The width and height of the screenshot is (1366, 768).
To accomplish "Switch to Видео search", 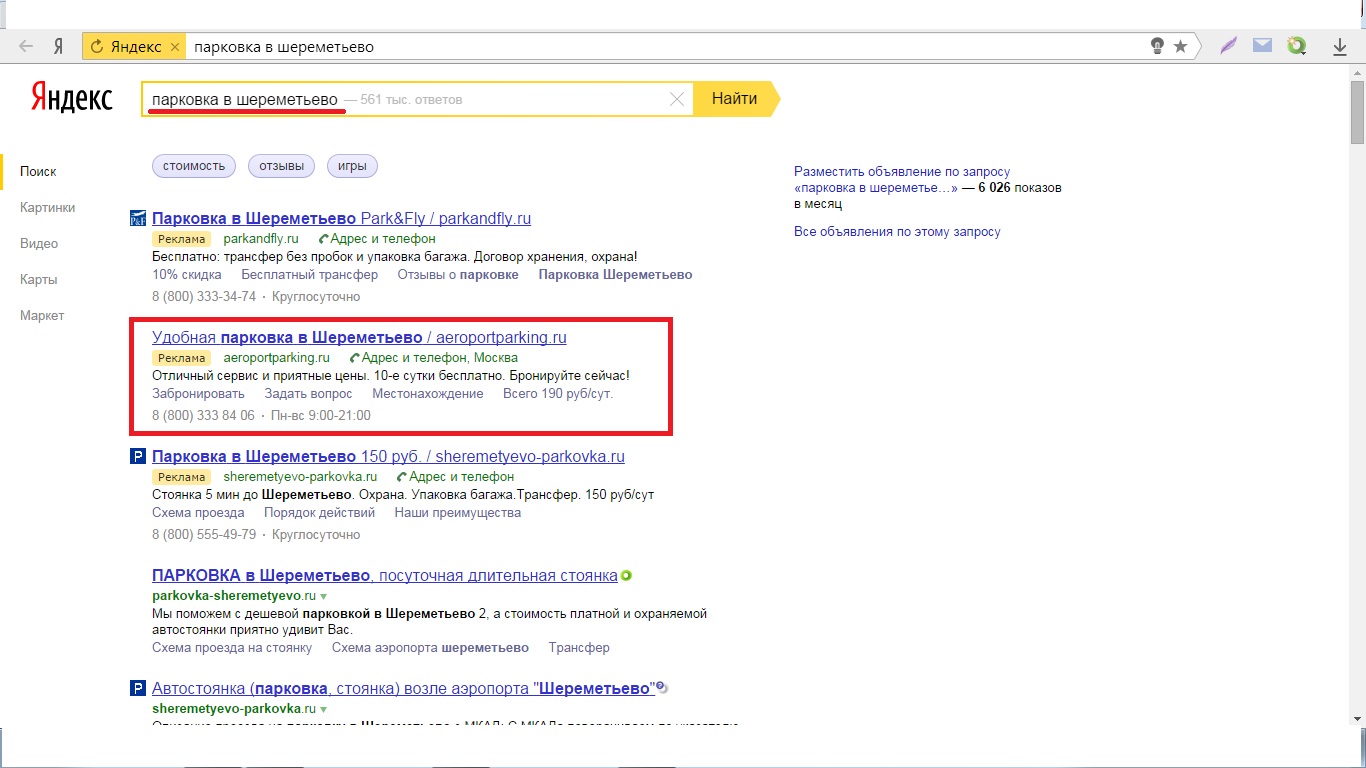I will pos(39,244).
